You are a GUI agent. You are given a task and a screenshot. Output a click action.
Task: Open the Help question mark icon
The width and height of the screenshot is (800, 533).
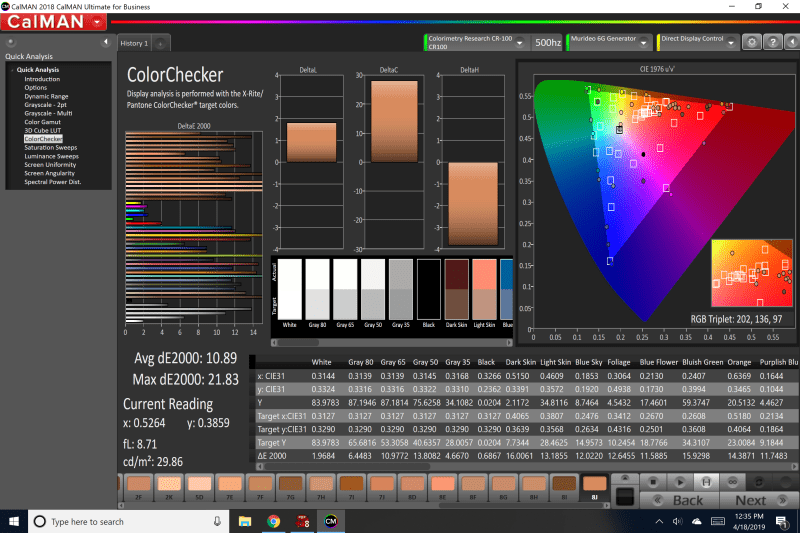[x=772, y=42]
